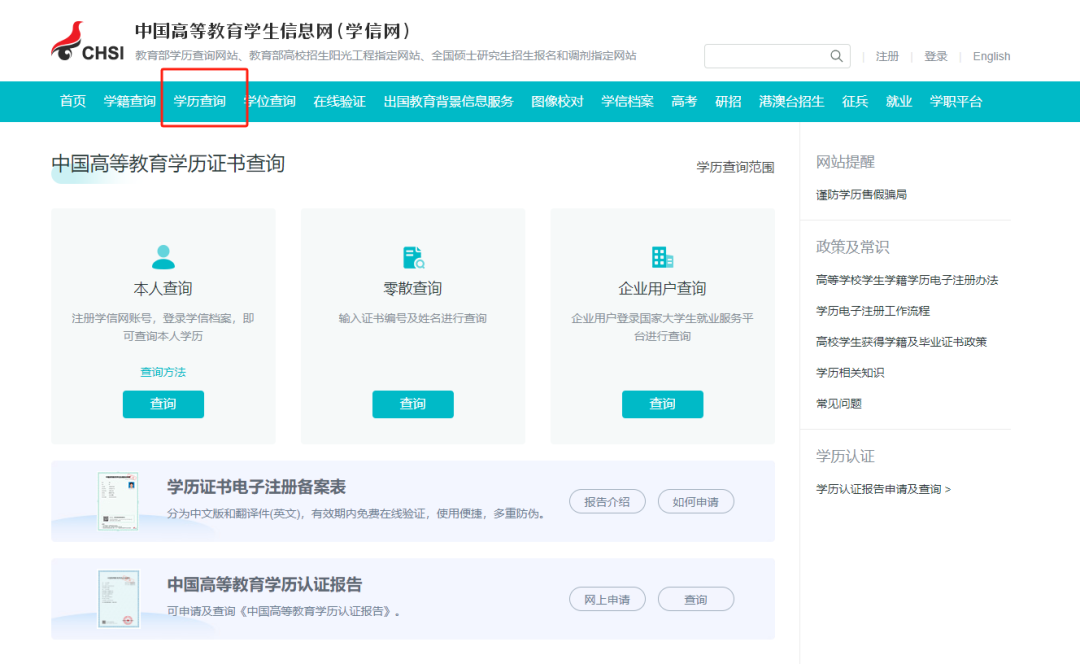Screen dimensions: 1080x664
Task: Open the 学历电子注册工作流程 link
Action: tap(873, 311)
